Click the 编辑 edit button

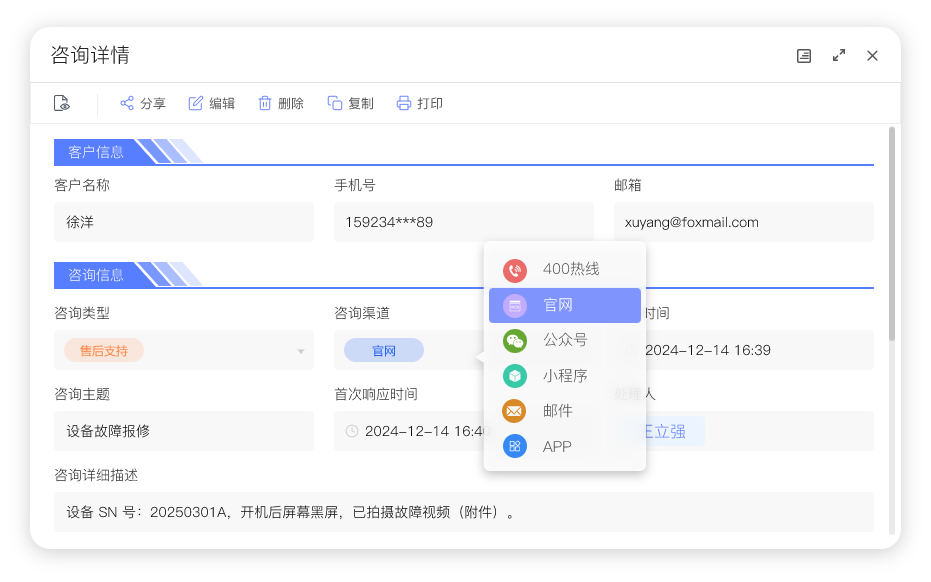click(211, 103)
